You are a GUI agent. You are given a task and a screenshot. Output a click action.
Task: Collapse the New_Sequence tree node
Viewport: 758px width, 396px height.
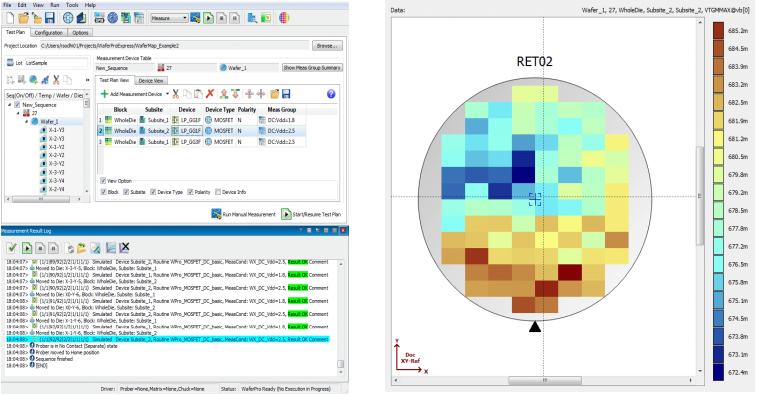[x=9, y=104]
